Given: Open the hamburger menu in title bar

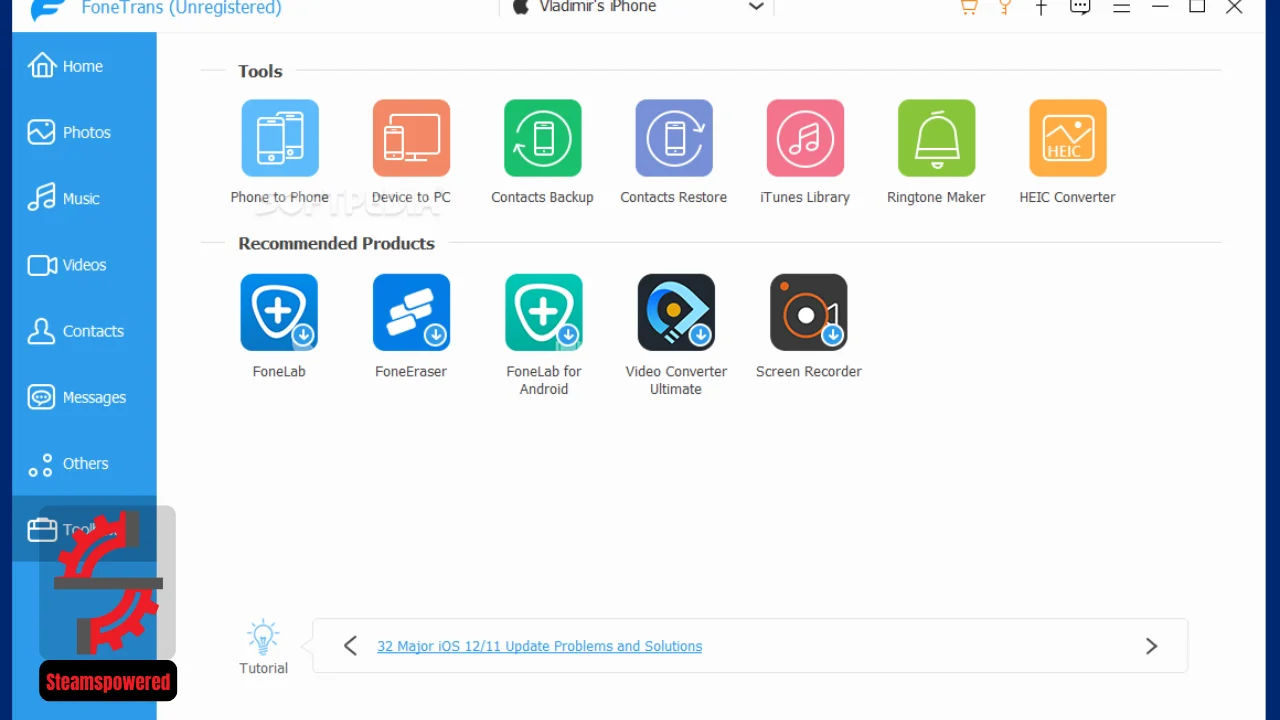Looking at the screenshot, I should [x=1122, y=7].
